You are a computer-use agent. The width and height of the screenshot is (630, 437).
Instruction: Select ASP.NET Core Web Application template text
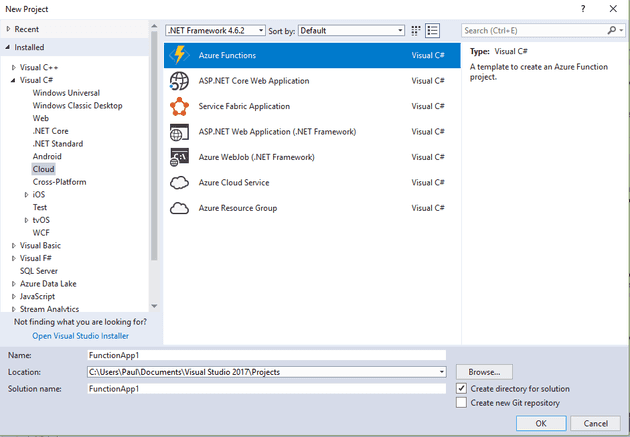254,81
